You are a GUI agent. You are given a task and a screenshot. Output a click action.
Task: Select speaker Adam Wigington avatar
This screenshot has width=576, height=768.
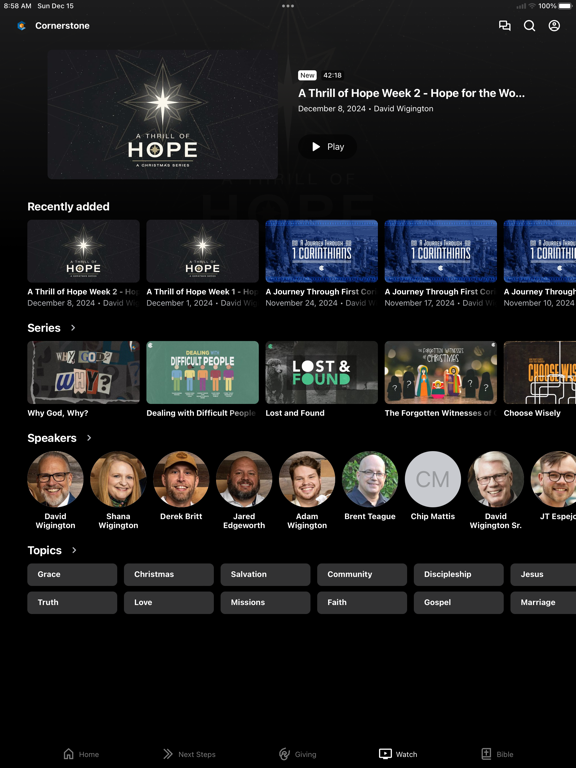click(x=307, y=479)
